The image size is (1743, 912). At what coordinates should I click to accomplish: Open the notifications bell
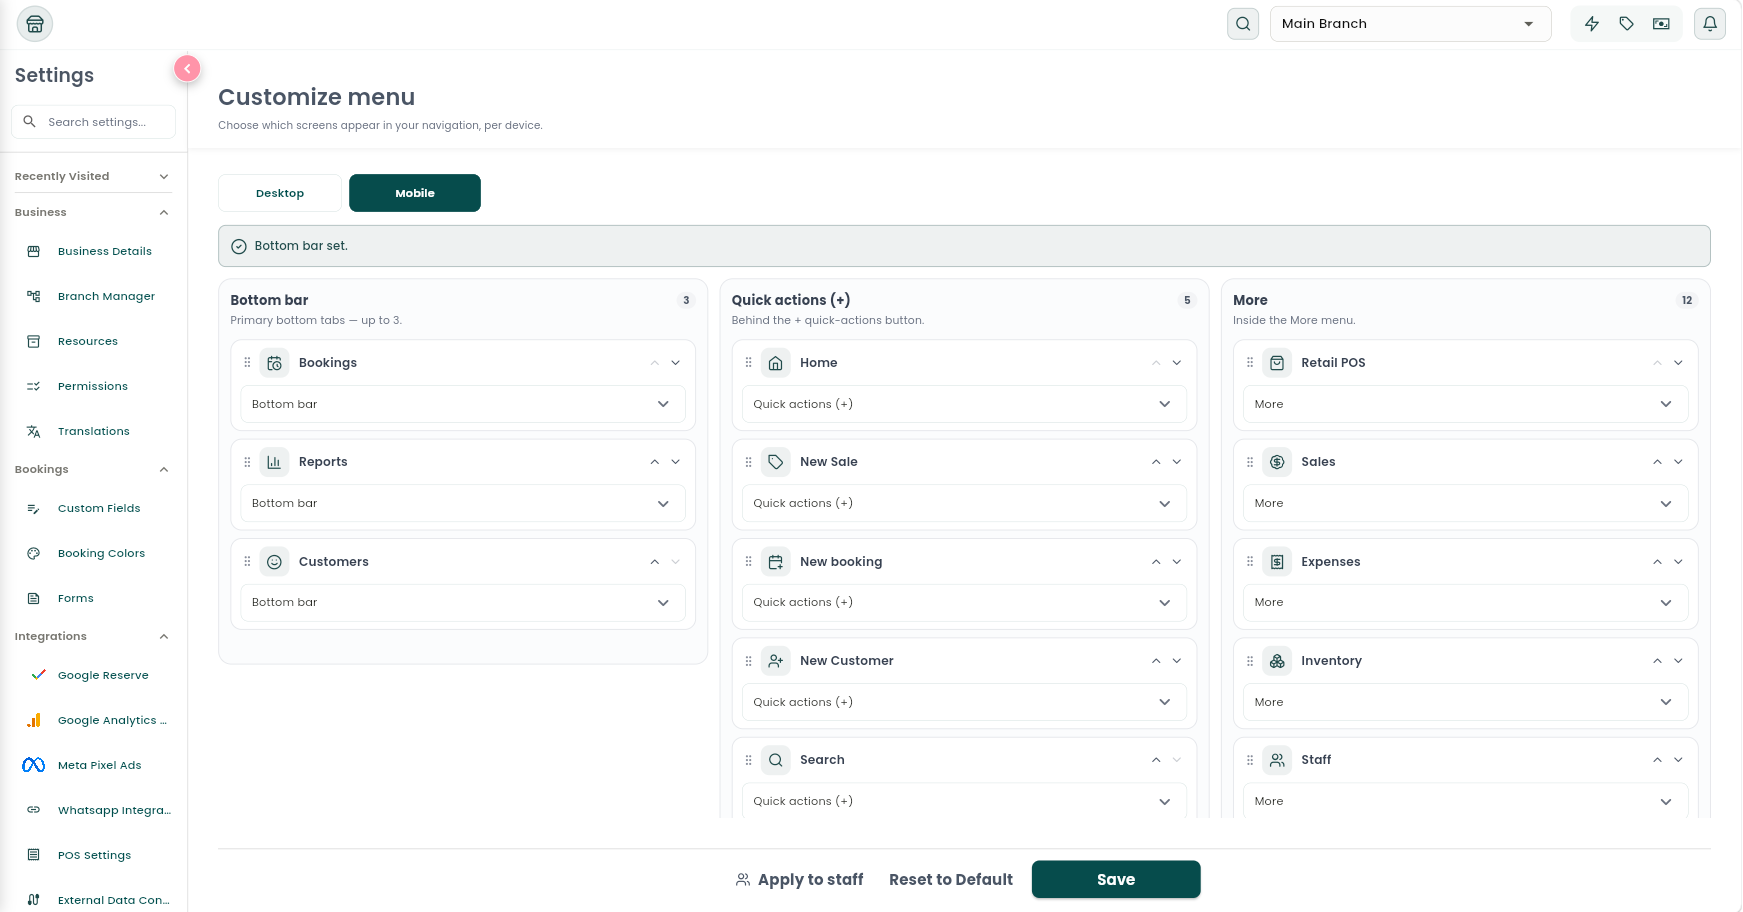[1710, 24]
